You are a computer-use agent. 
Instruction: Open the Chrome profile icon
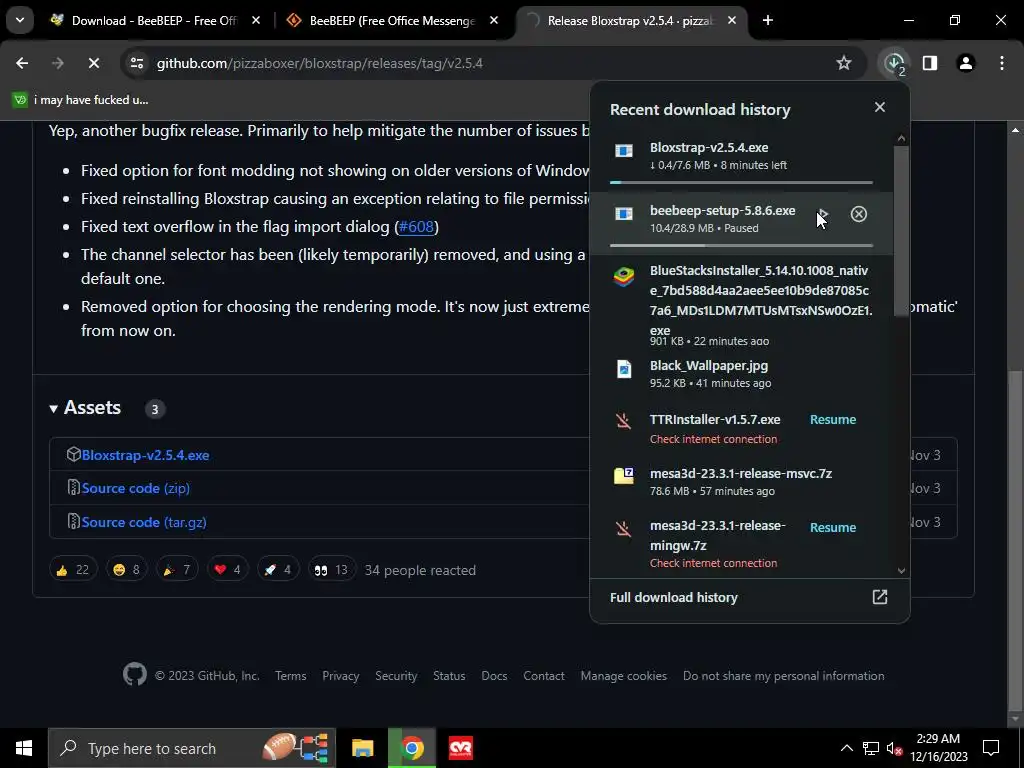tap(966, 63)
